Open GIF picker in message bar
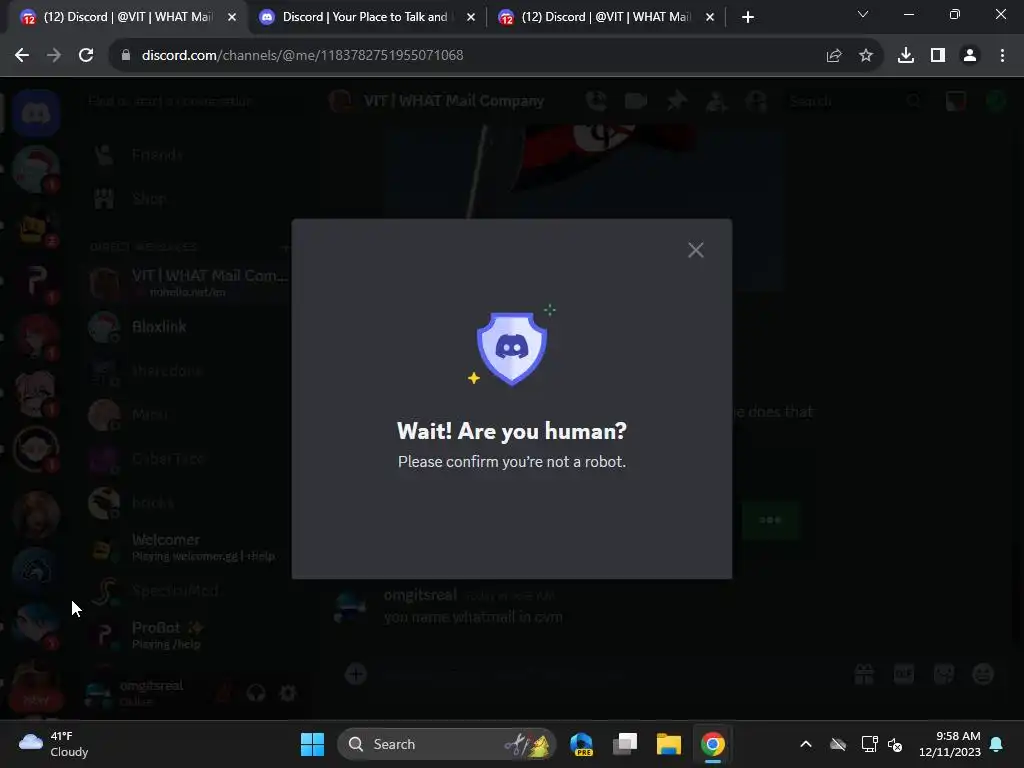The height and width of the screenshot is (768, 1024). point(904,674)
